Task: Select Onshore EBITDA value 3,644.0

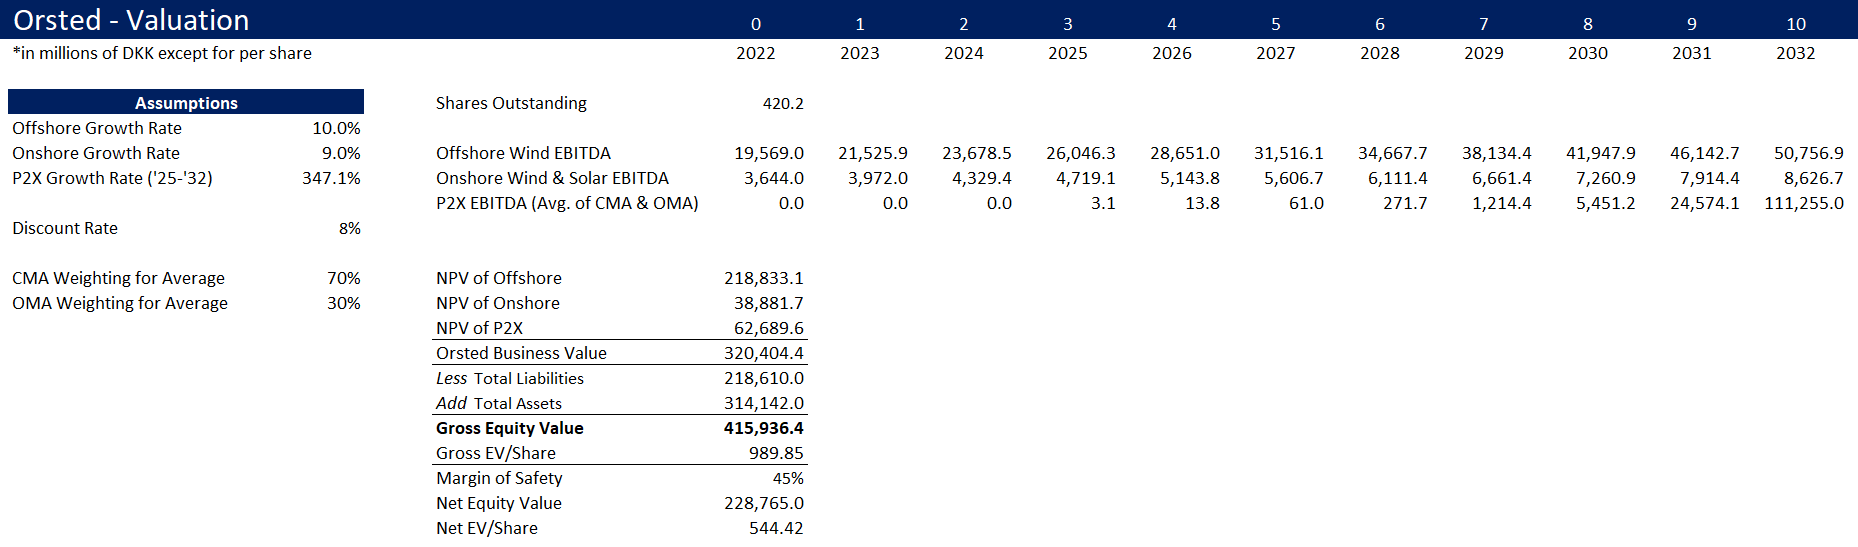Action: click(774, 178)
